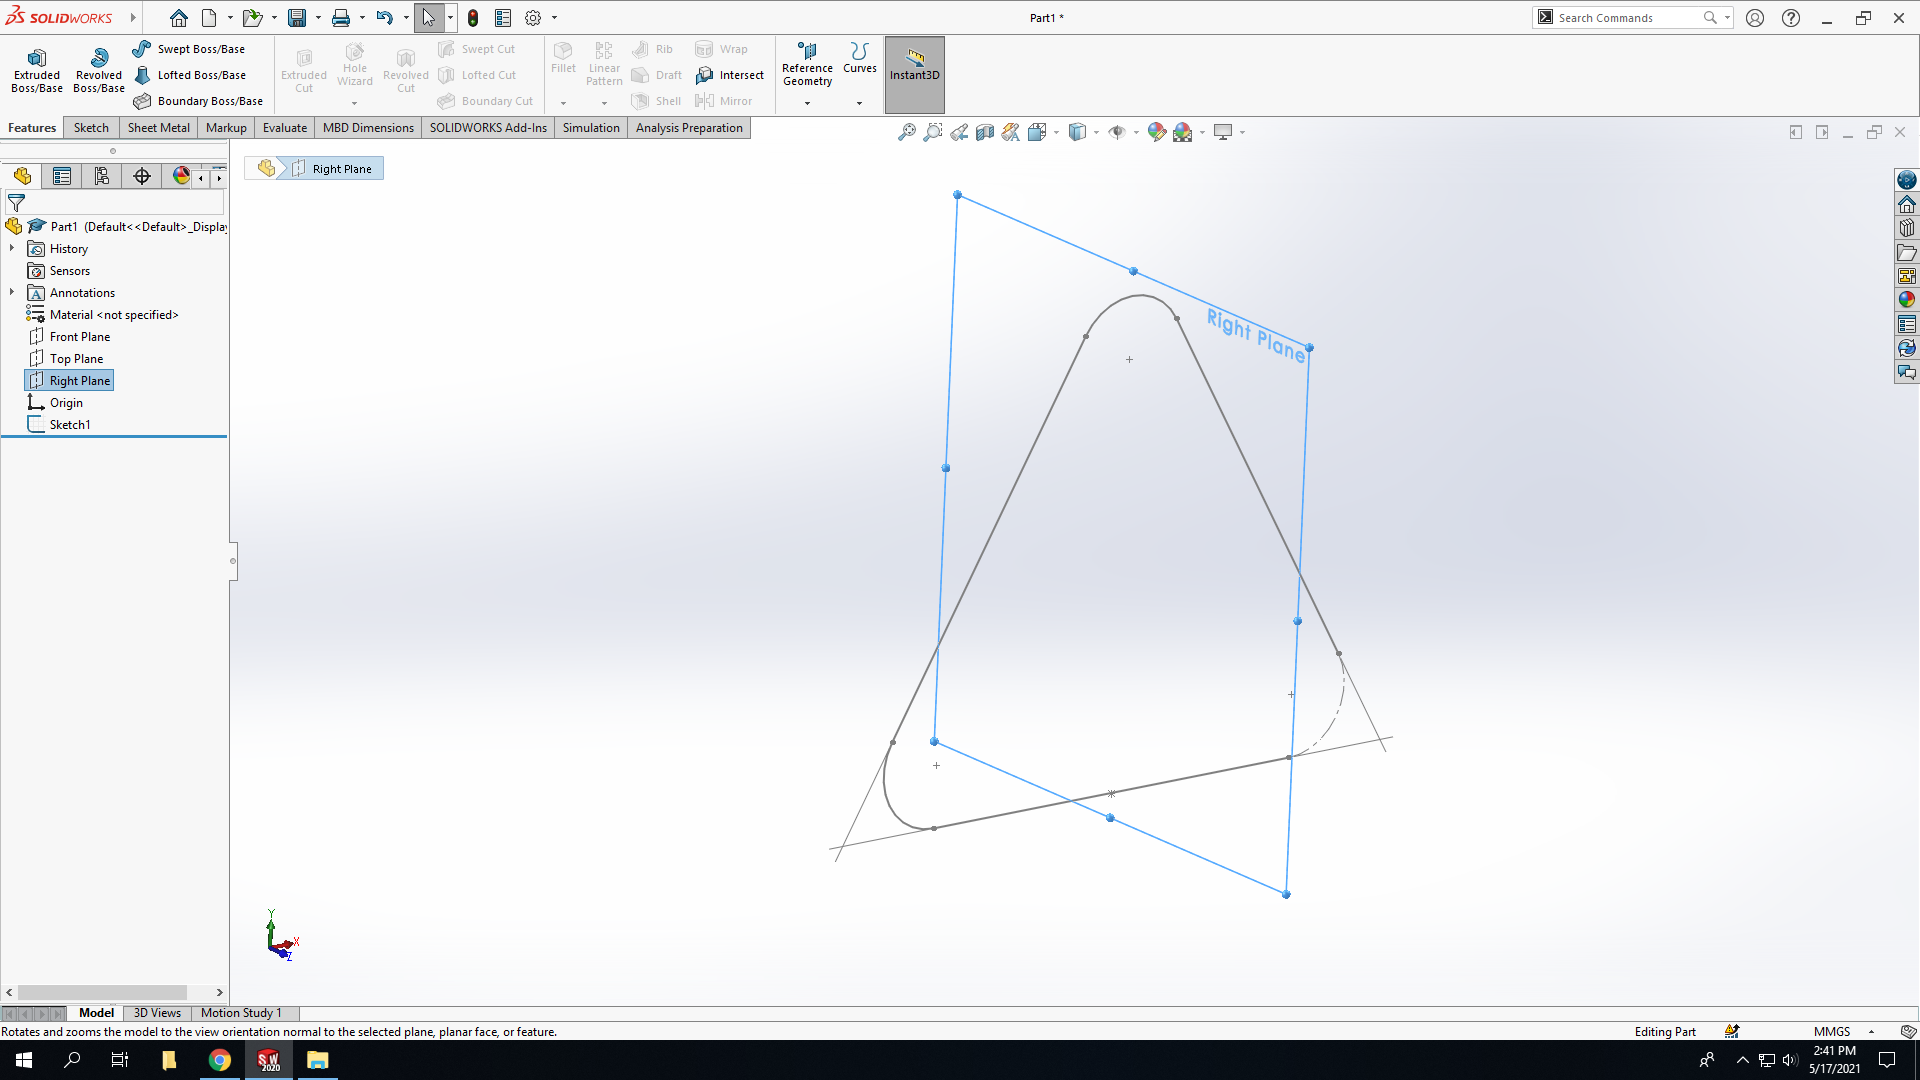The height and width of the screenshot is (1080, 1920).
Task: Open the Help question mark icon
Action: click(1791, 18)
